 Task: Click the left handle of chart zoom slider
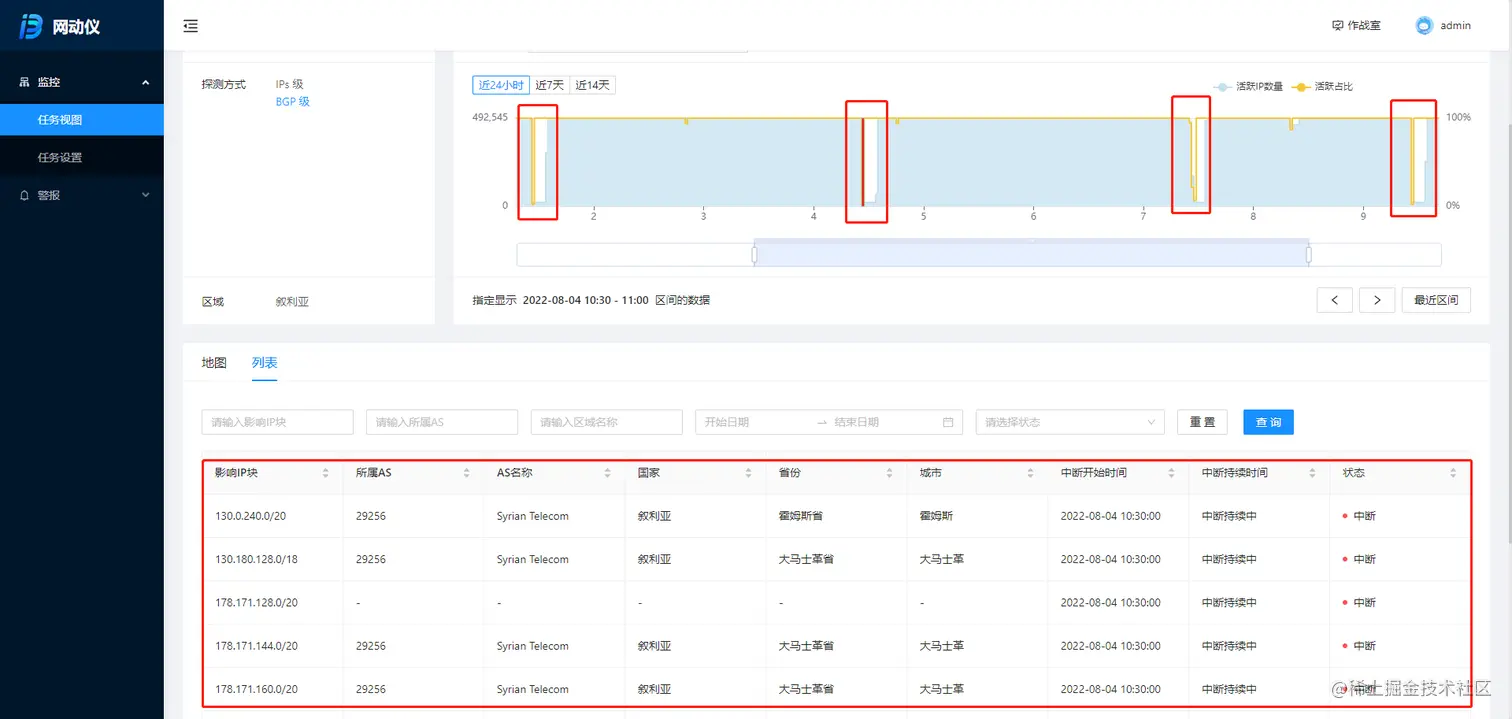click(x=754, y=255)
